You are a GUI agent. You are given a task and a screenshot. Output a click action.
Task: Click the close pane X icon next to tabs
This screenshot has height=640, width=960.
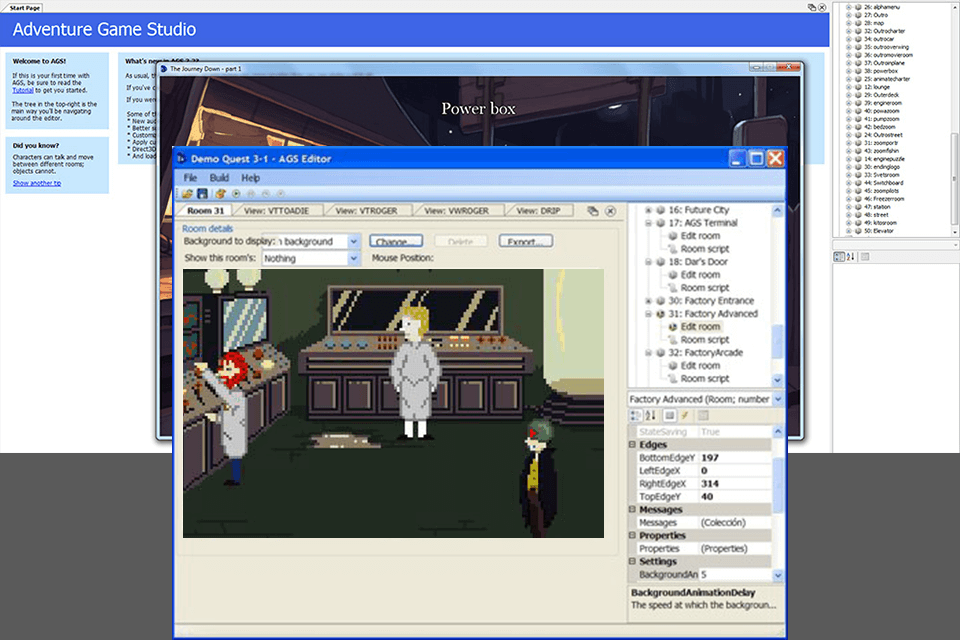pyautogui.click(x=610, y=211)
